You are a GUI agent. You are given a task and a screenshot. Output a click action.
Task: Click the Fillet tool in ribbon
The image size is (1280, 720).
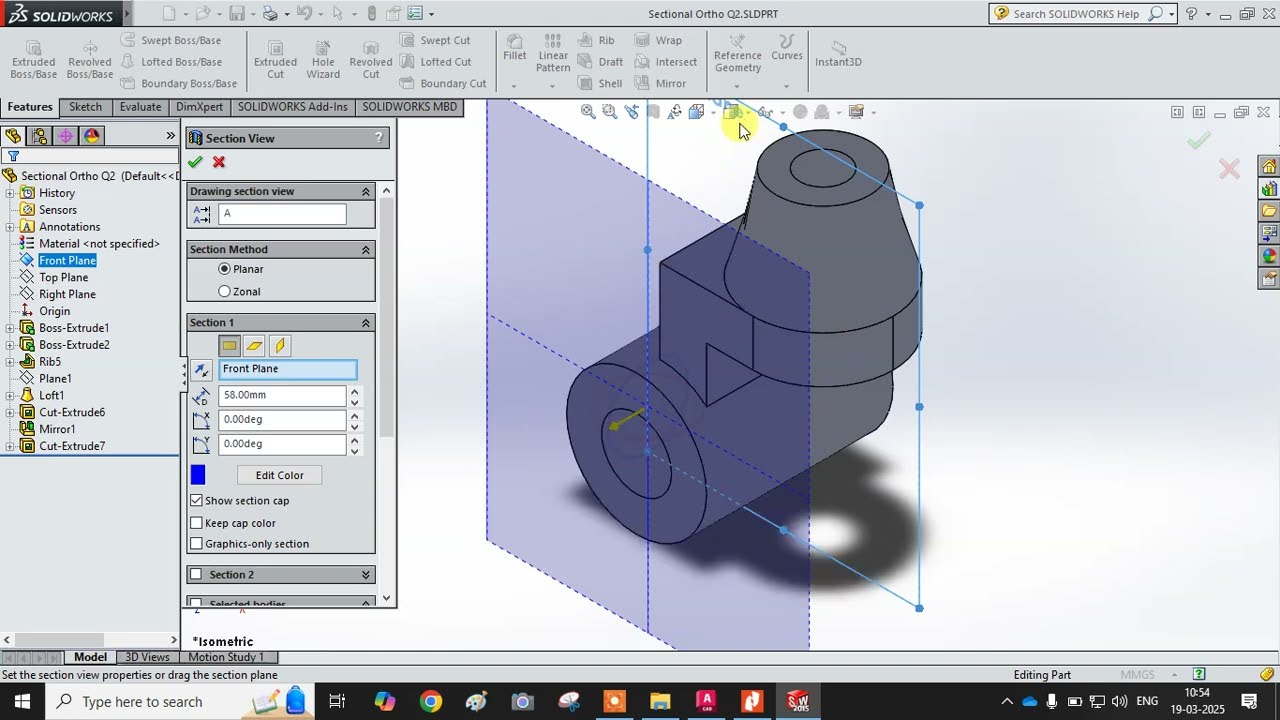click(x=515, y=48)
